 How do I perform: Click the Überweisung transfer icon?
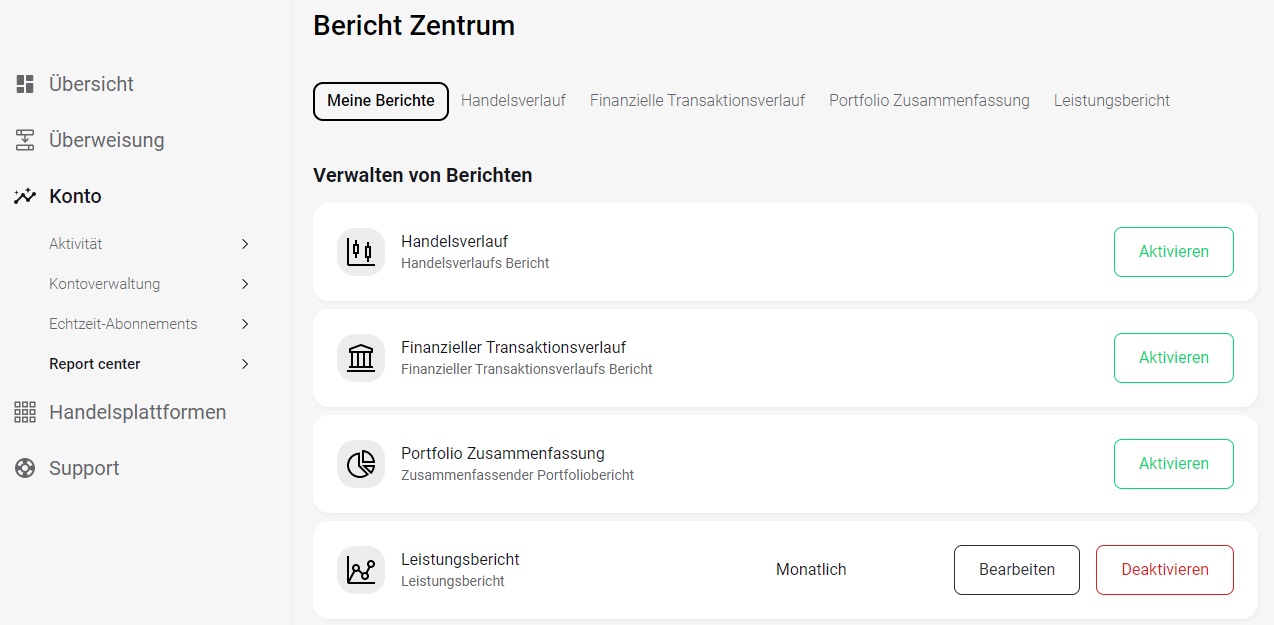tap(25, 140)
